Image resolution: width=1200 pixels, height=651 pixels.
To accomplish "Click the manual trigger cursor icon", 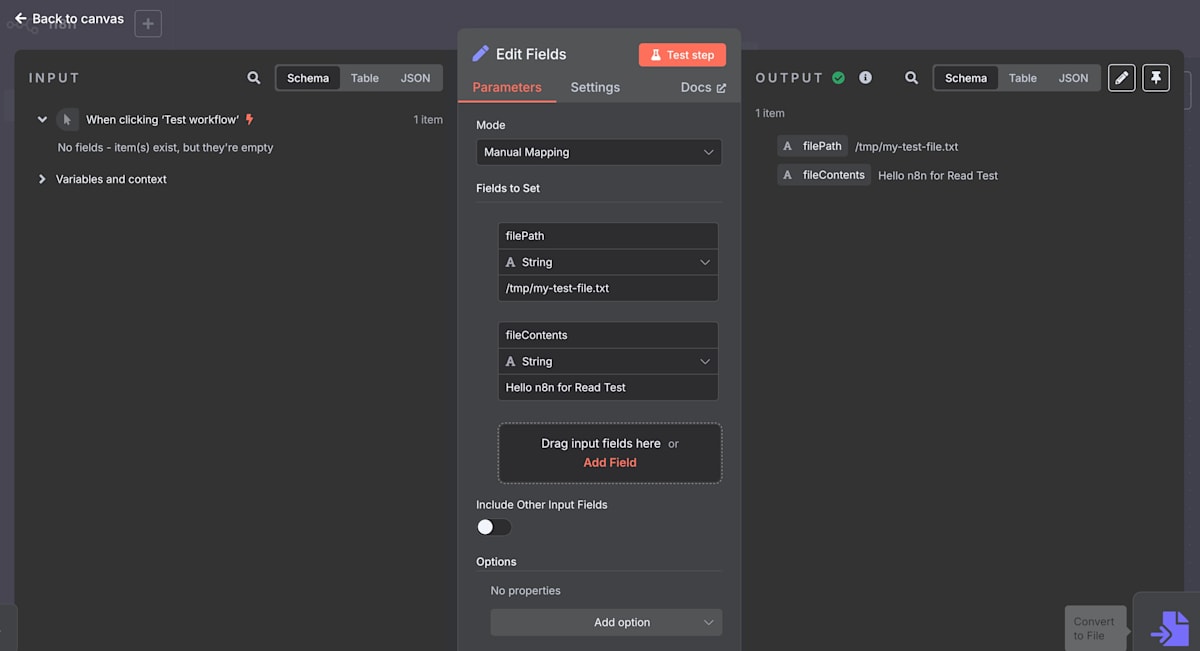I will pos(67,119).
